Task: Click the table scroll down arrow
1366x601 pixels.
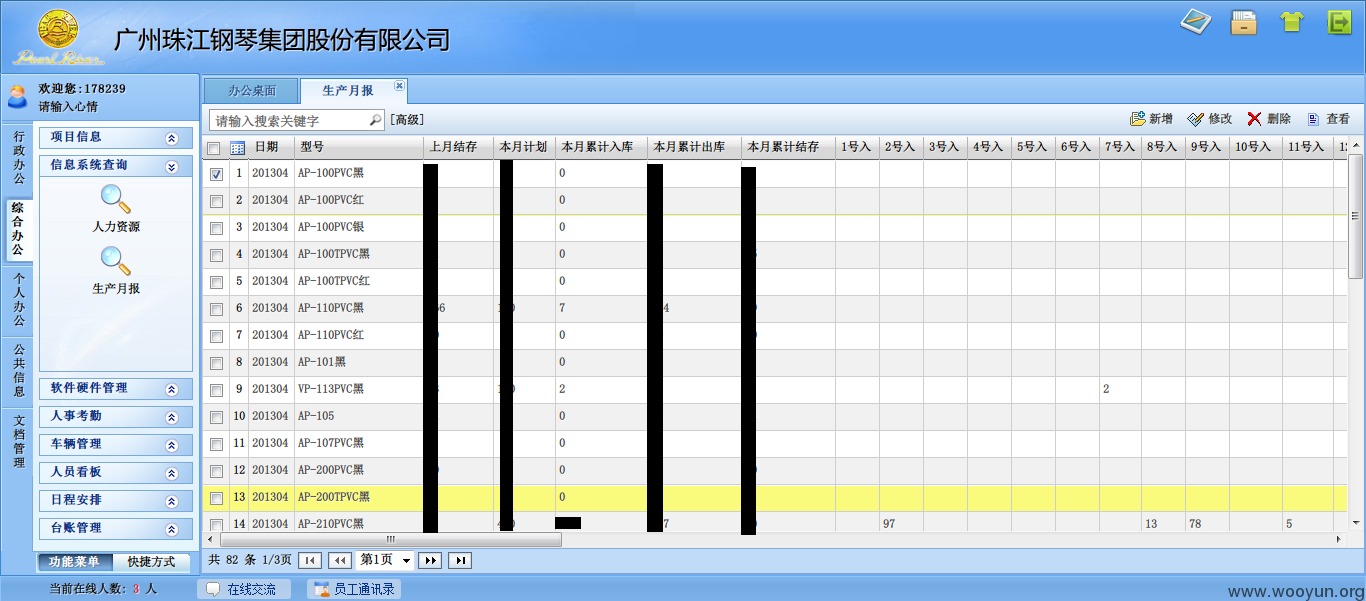Action: pyautogui.click(x=1356, y=523)
